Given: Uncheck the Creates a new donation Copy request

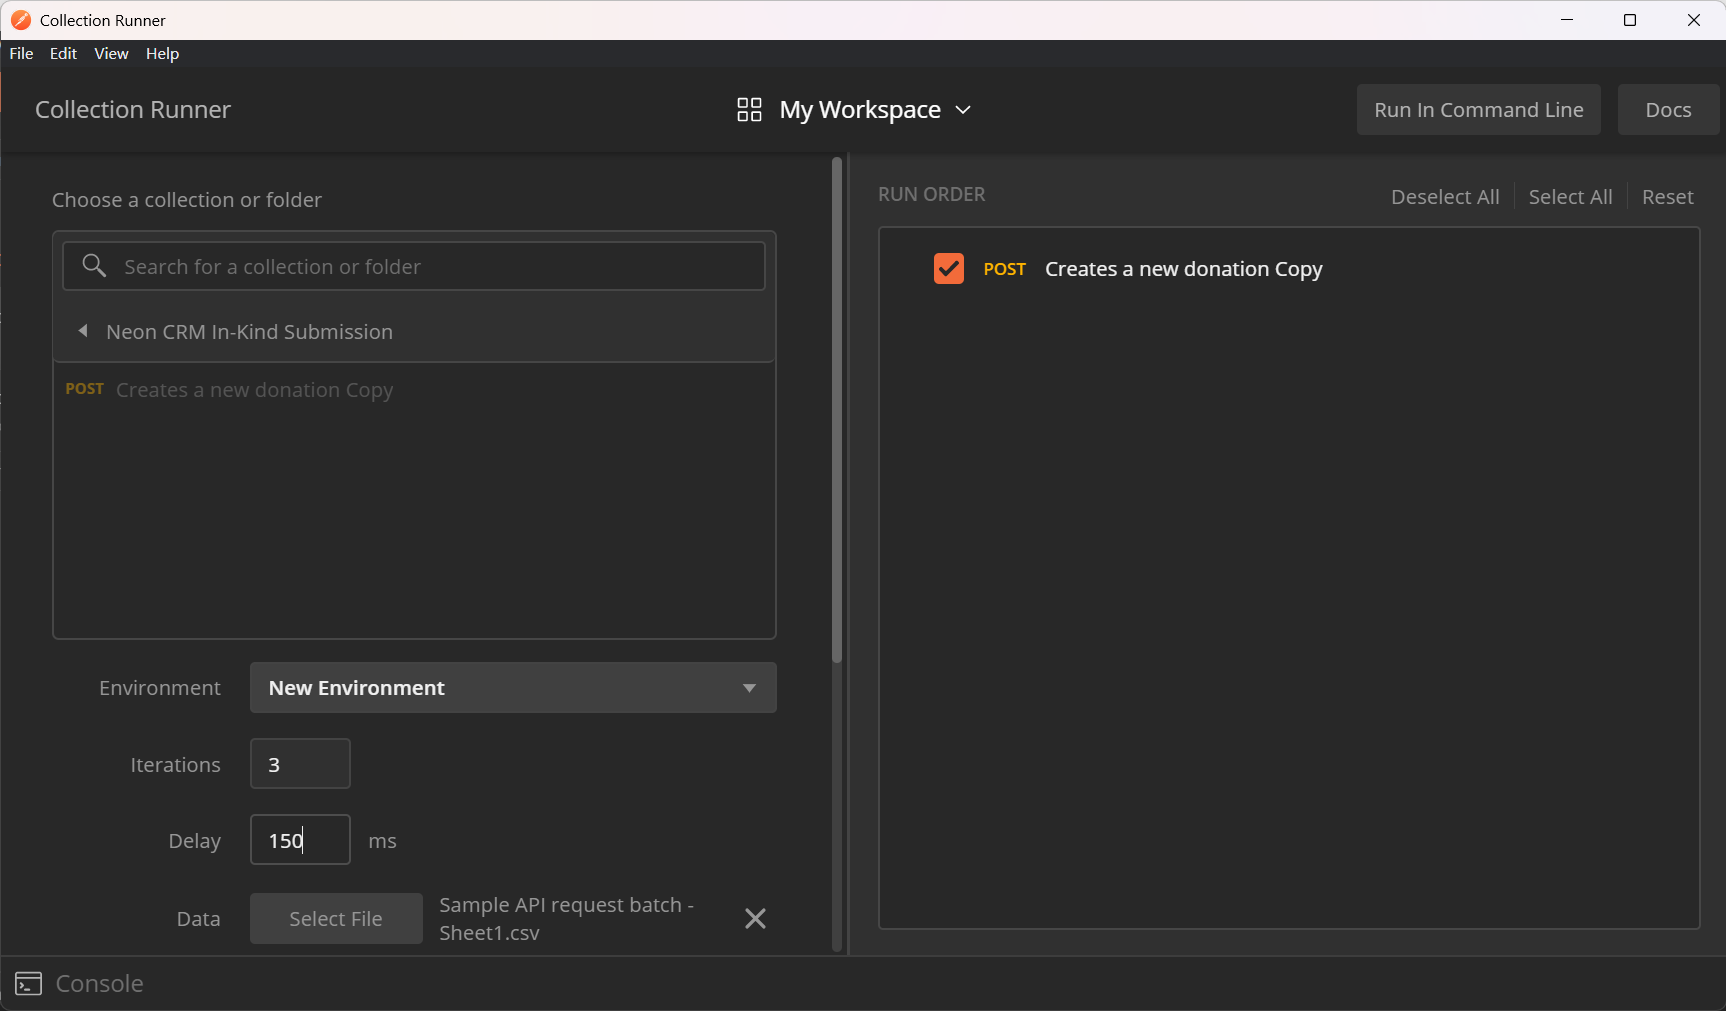Looking at the screenshot, I should pyautogui.click(x=948, y=268).
